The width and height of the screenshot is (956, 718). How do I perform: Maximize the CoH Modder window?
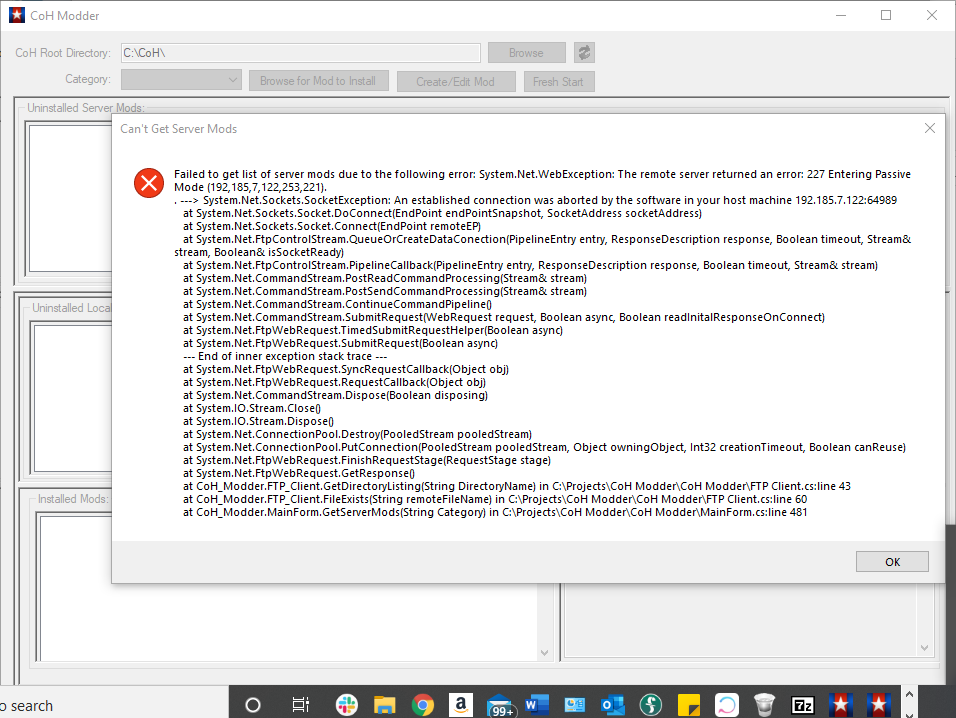click(x=886, y=15)
